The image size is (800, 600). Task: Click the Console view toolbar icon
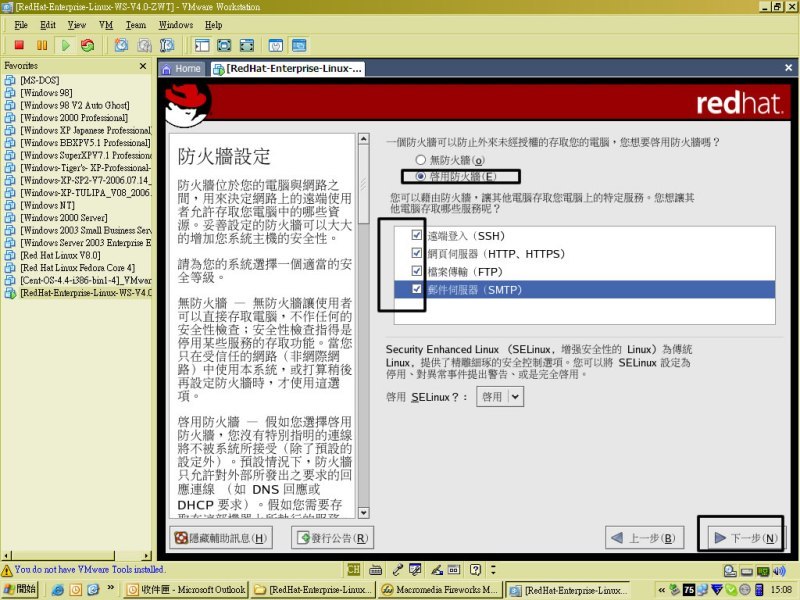point(299,45)
